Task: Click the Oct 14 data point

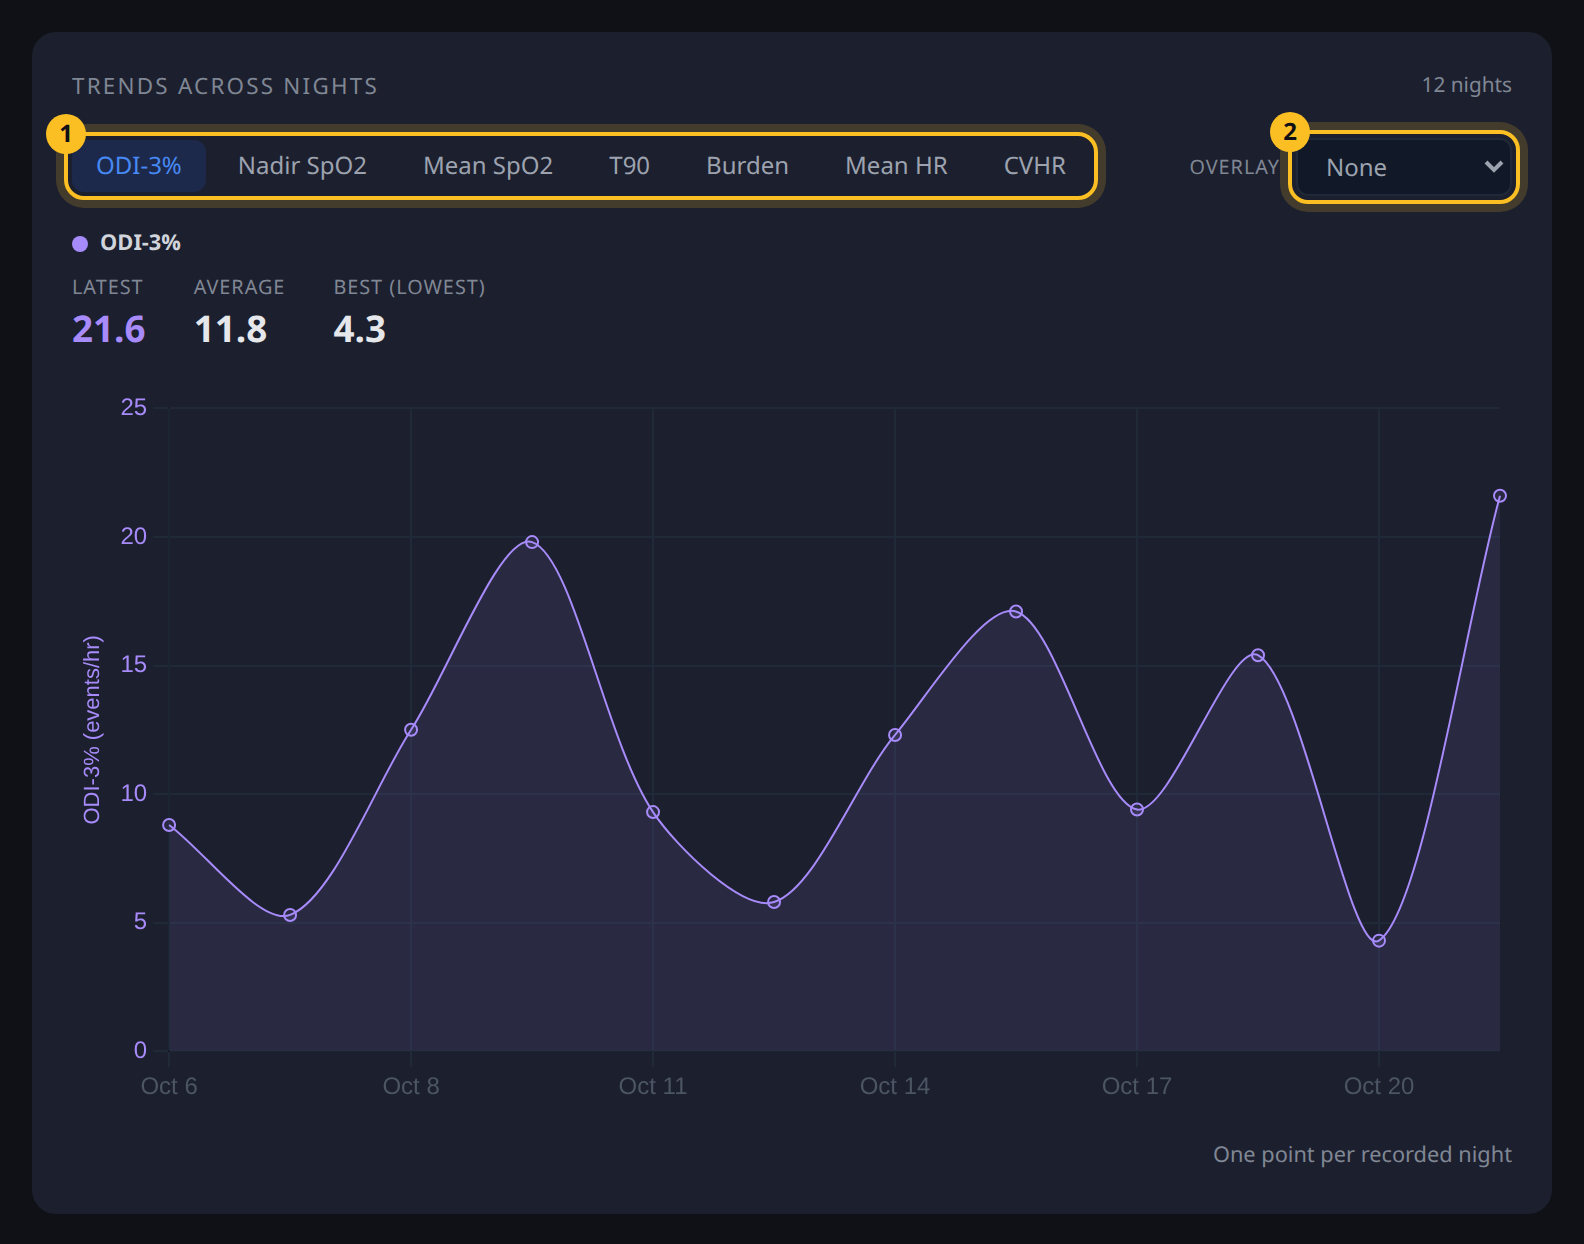Action: [895, 735]
